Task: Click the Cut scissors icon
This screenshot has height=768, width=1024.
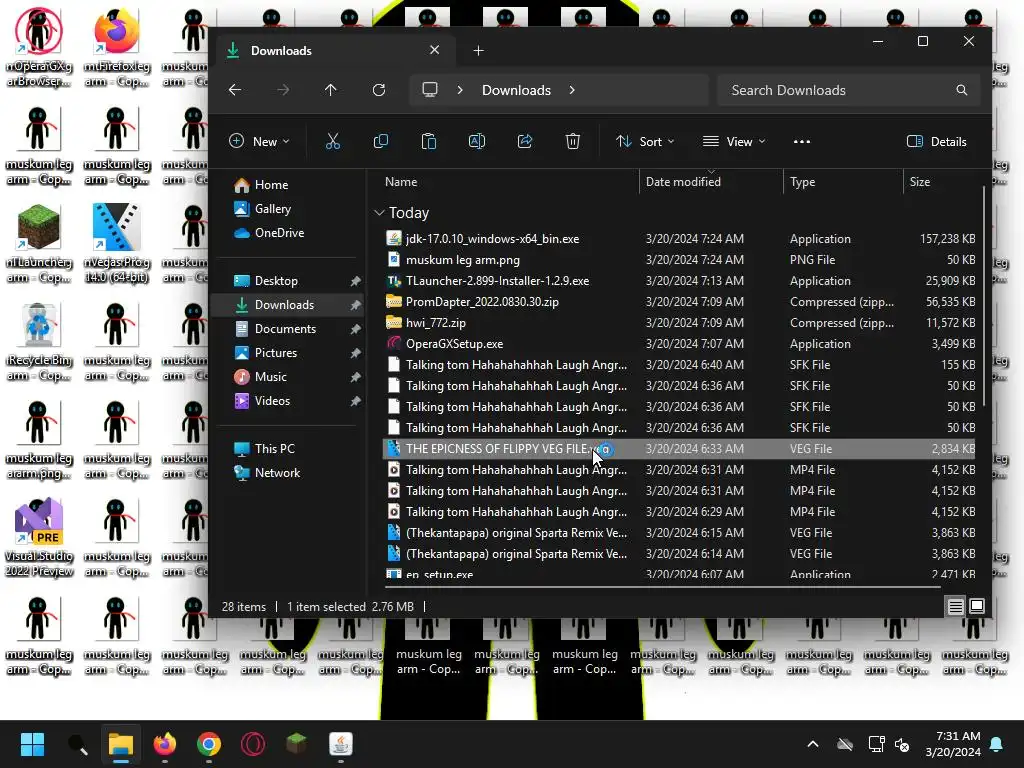Action: [x=332, y=141]
